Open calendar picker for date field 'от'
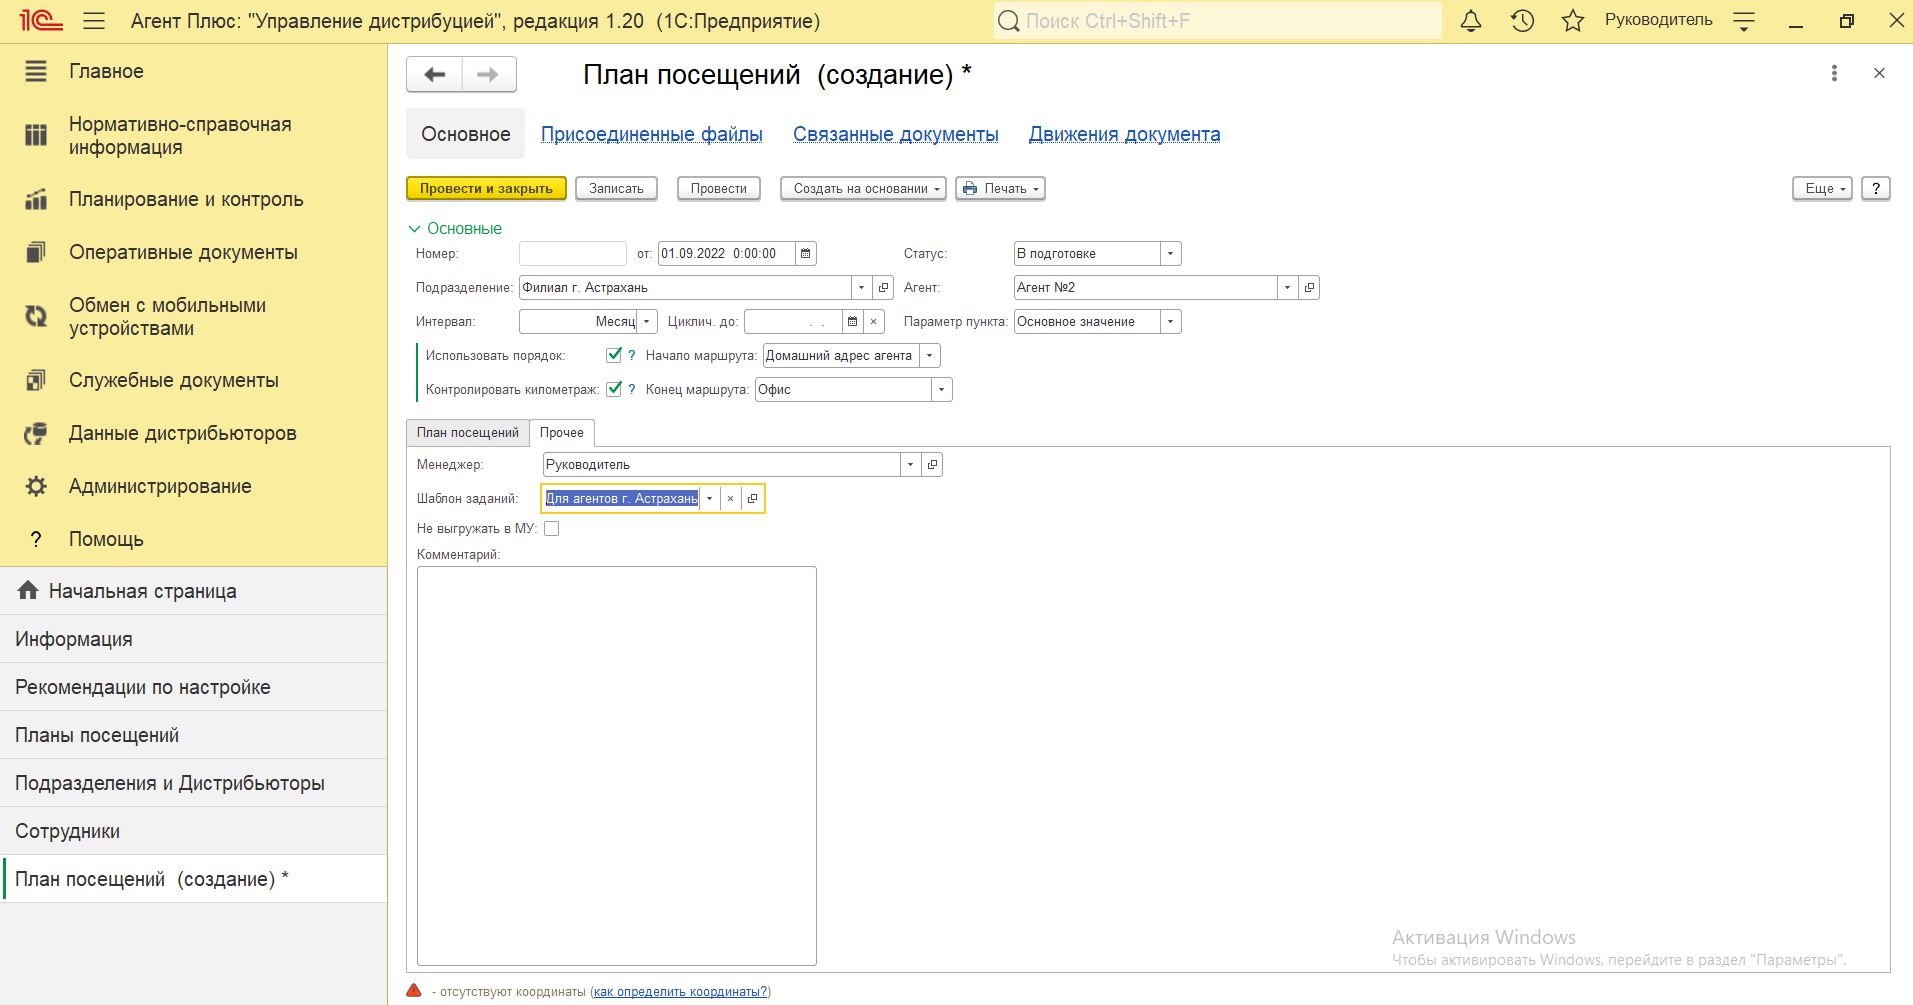 pyautogui.click(x=806, y=253)
